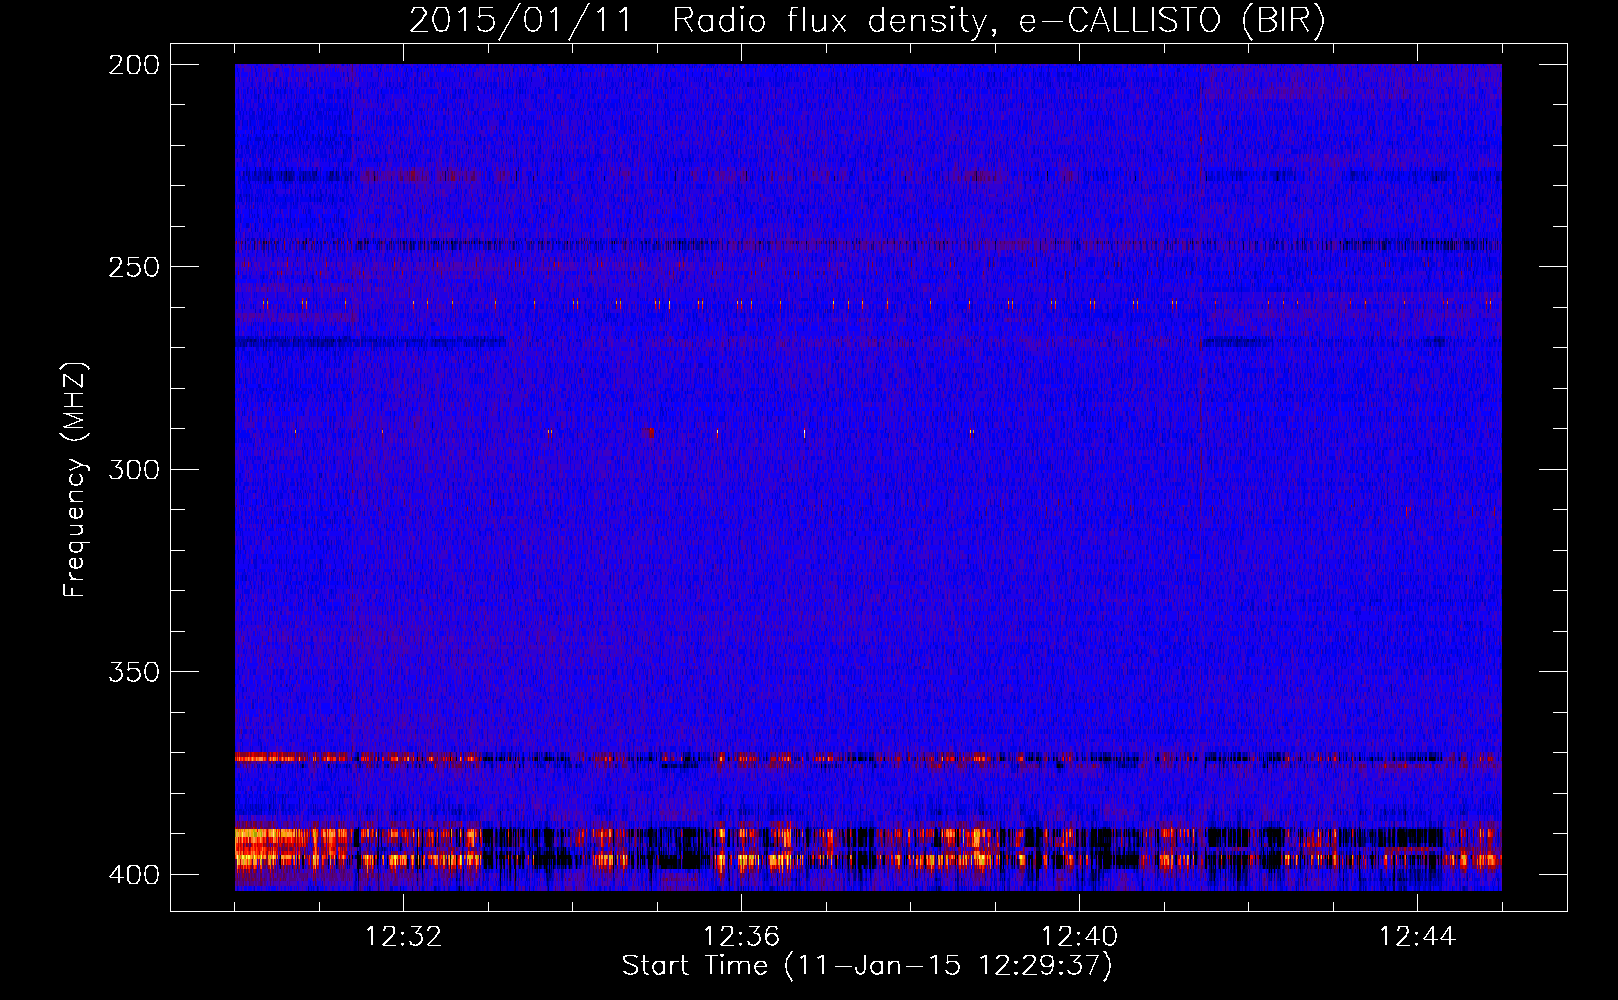Click the 12:36 time tick label
The height and width of the screenshot is (1000, 1618).
coord(741,937)
